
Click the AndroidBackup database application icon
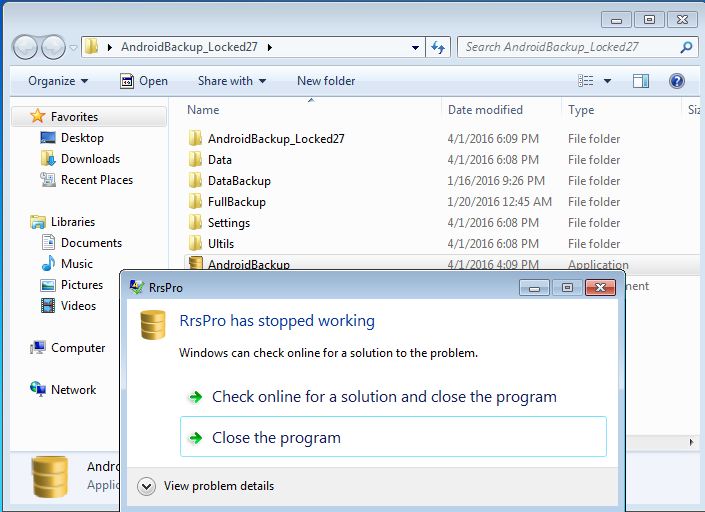[x=196, y=263]
